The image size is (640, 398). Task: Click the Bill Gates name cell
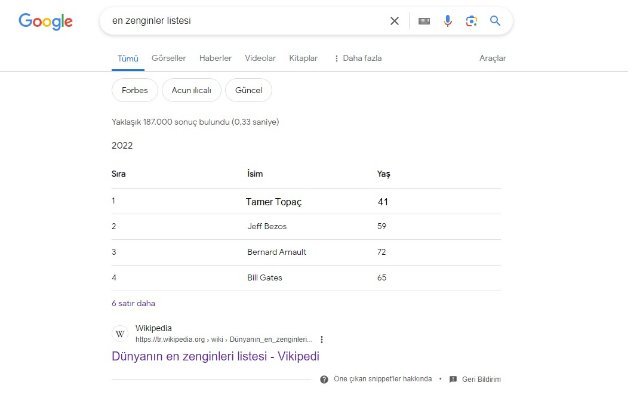pos(264,278)
